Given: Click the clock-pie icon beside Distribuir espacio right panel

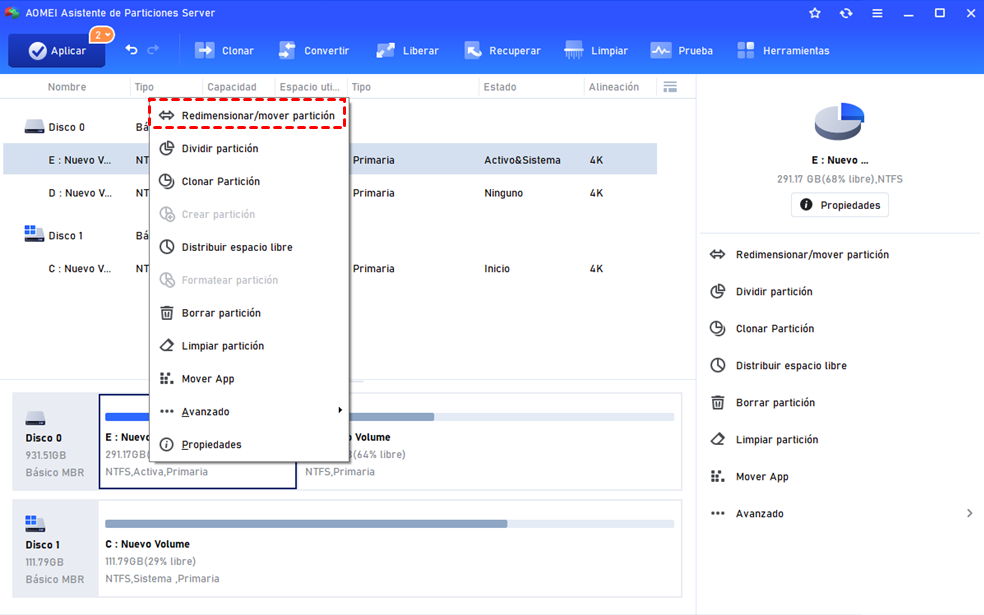Looking at the screenshot, I should click(x=717, y=365).
